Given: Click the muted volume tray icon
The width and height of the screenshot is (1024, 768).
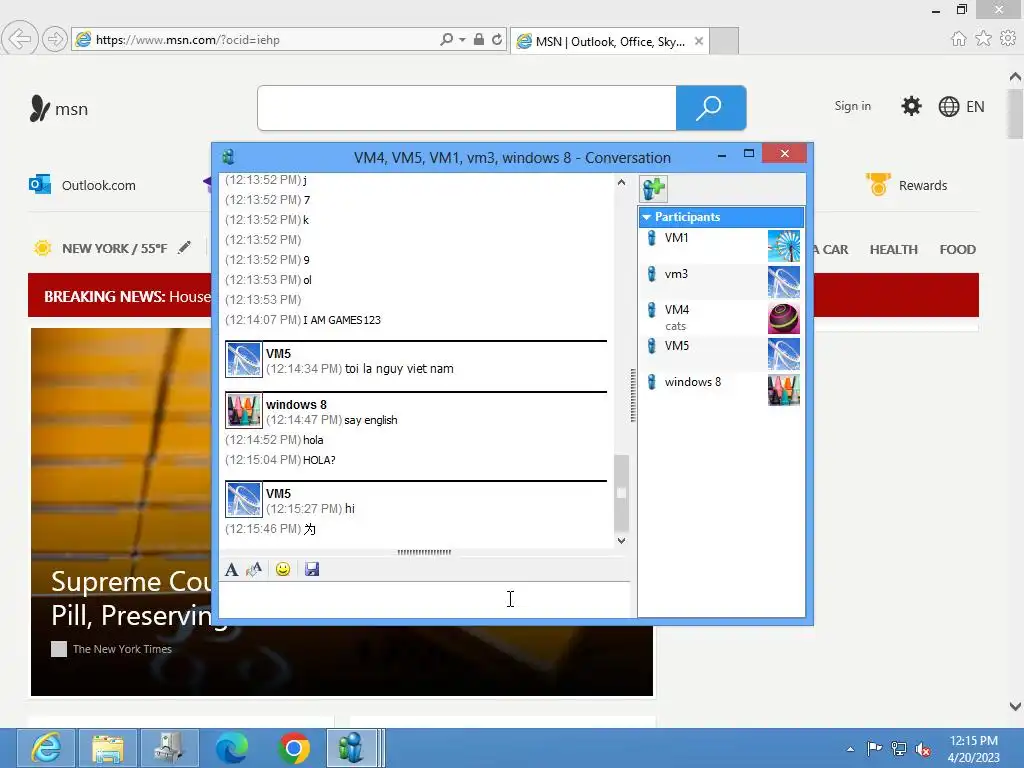Looking at the screenshot, I should [x=922, y=749].
